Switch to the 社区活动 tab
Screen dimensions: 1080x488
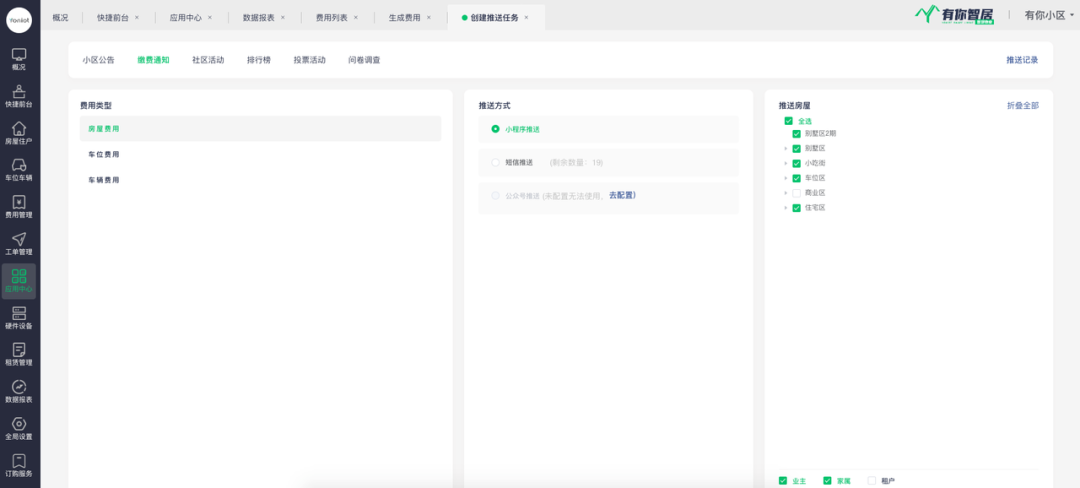click(x=208, y=60)
